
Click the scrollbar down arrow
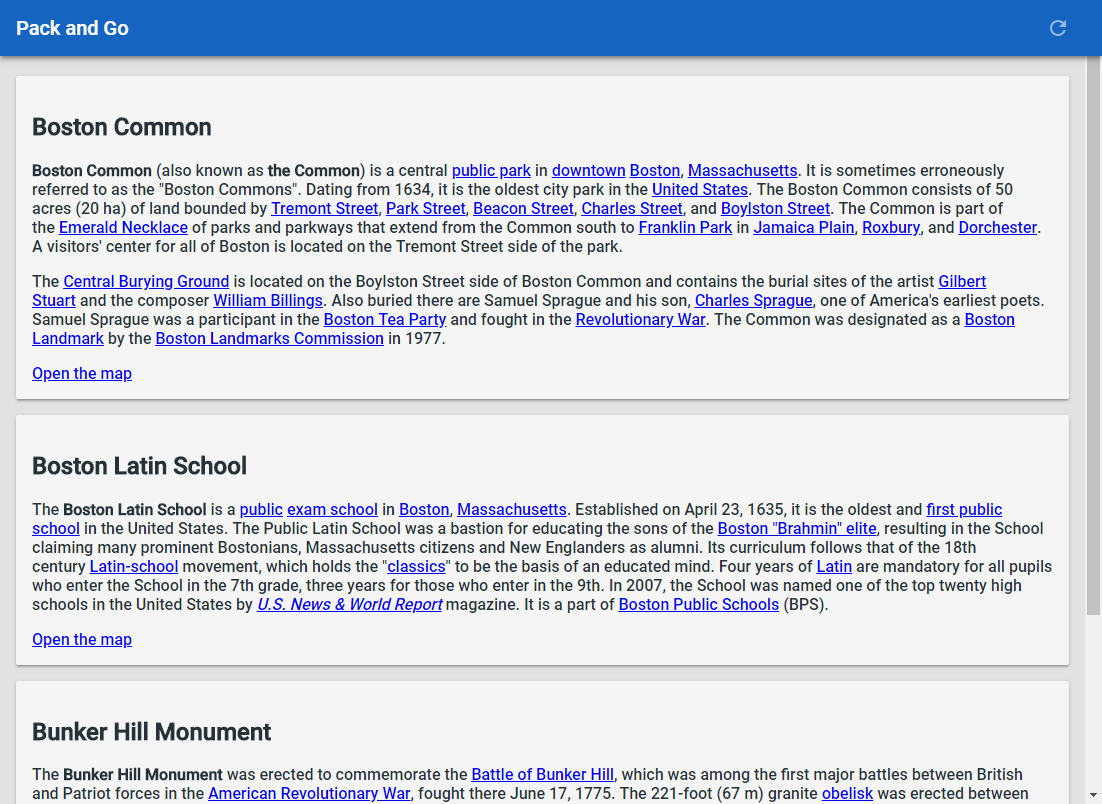click(x=1094, y=797)
